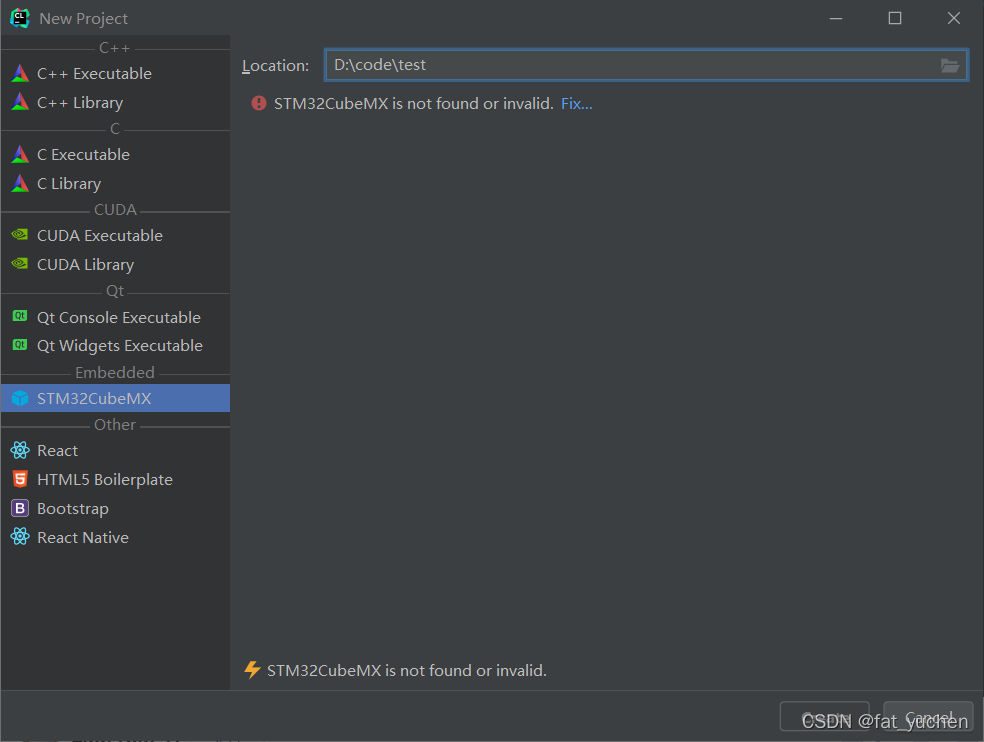984x742 pixels.
Task: Click the blue cube icon beside STM32CubeMX
Action: (20, 398)
